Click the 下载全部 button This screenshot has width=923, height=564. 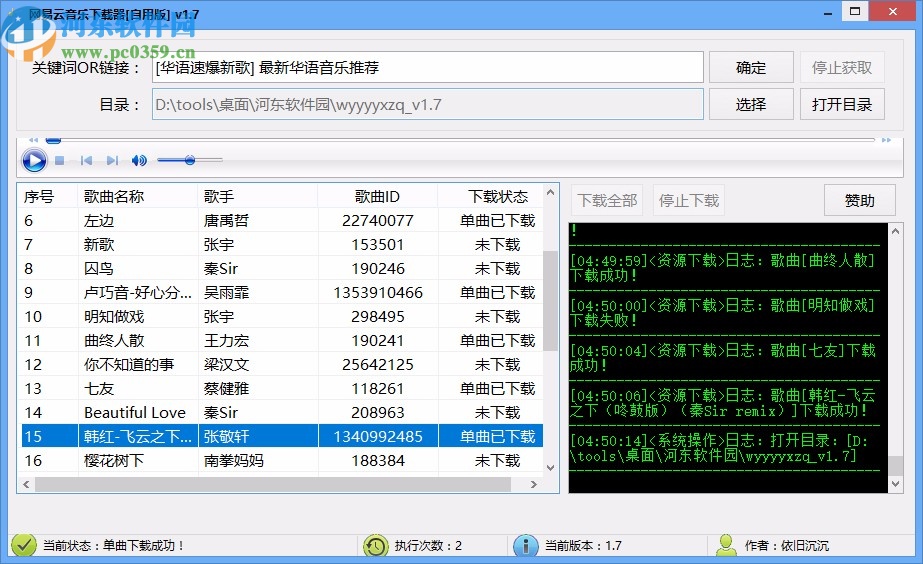tap(607, 201)
